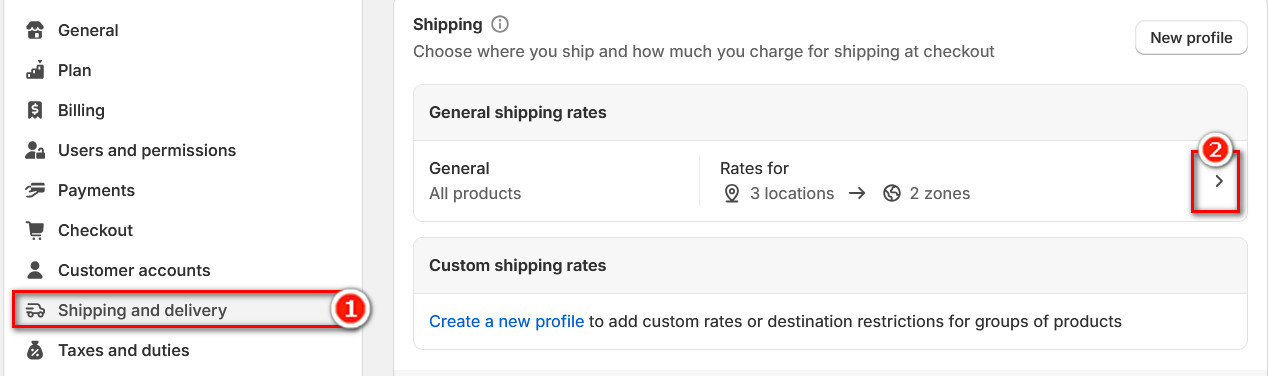1268x376 pixels.
Task: Click the General store icon
Action: pos(36,30)
